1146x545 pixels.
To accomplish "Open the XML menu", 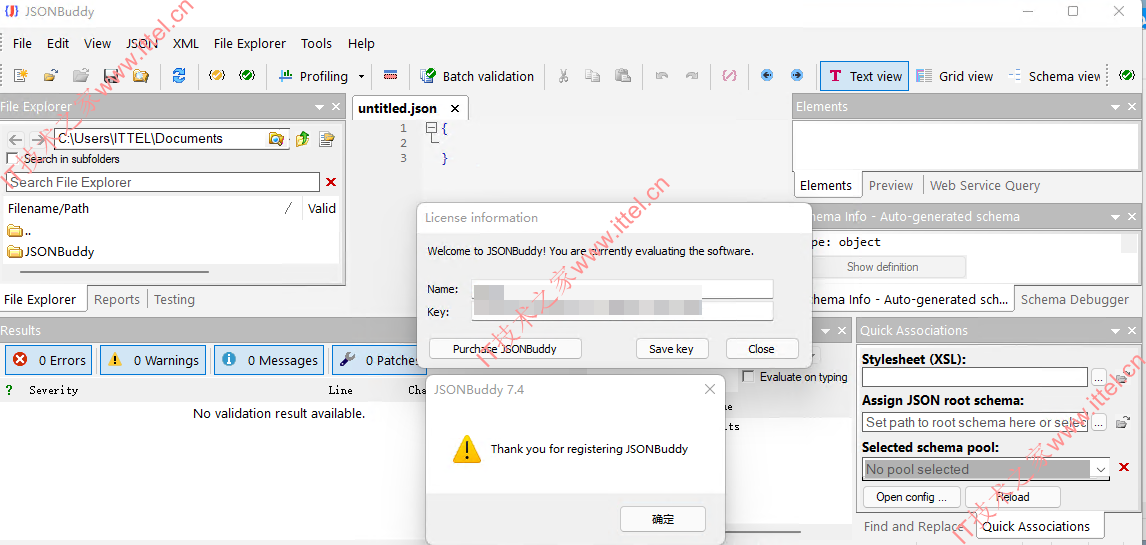I will coord(186,43).
